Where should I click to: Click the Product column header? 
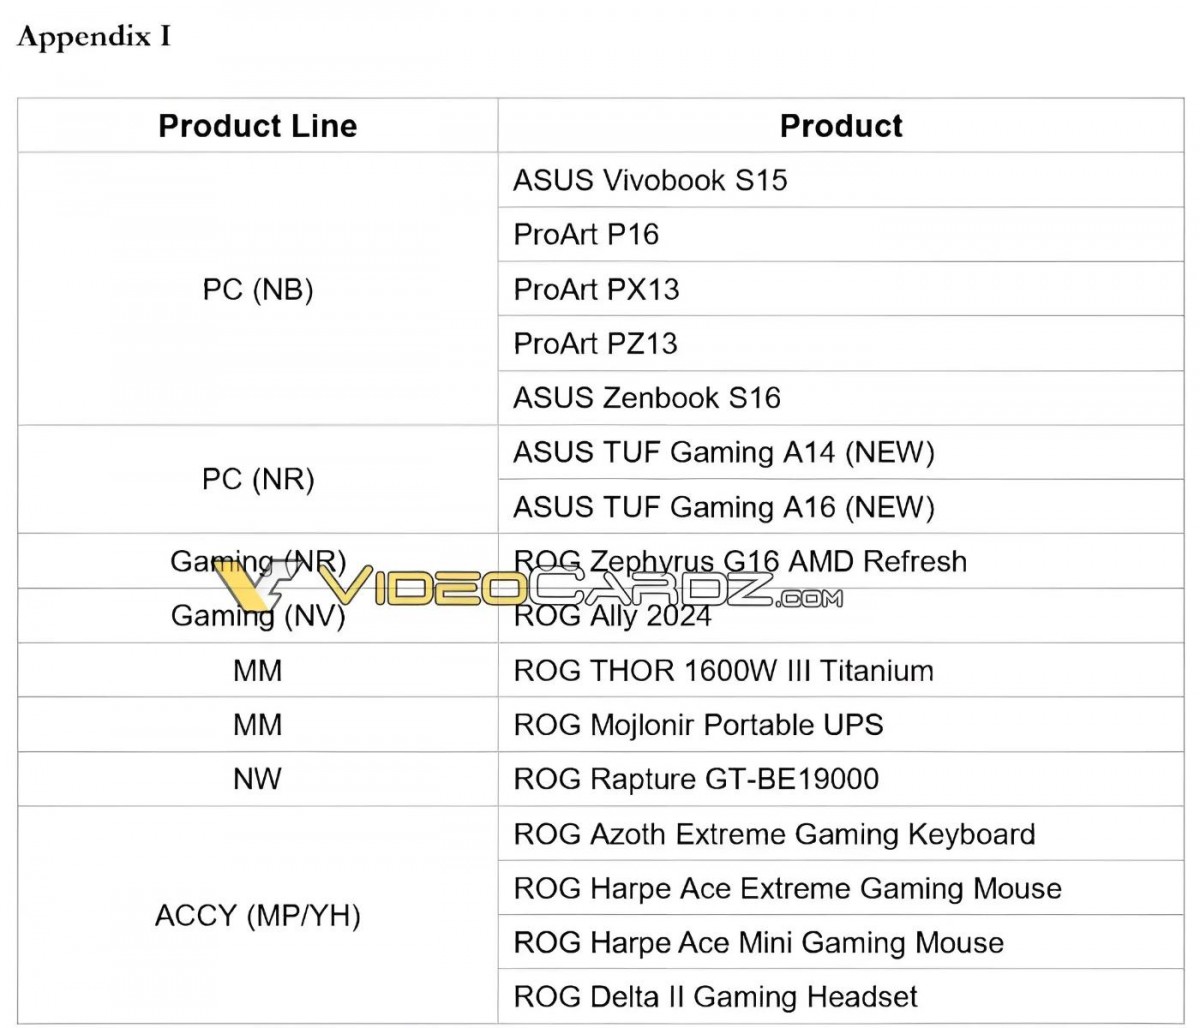point(841,126)
